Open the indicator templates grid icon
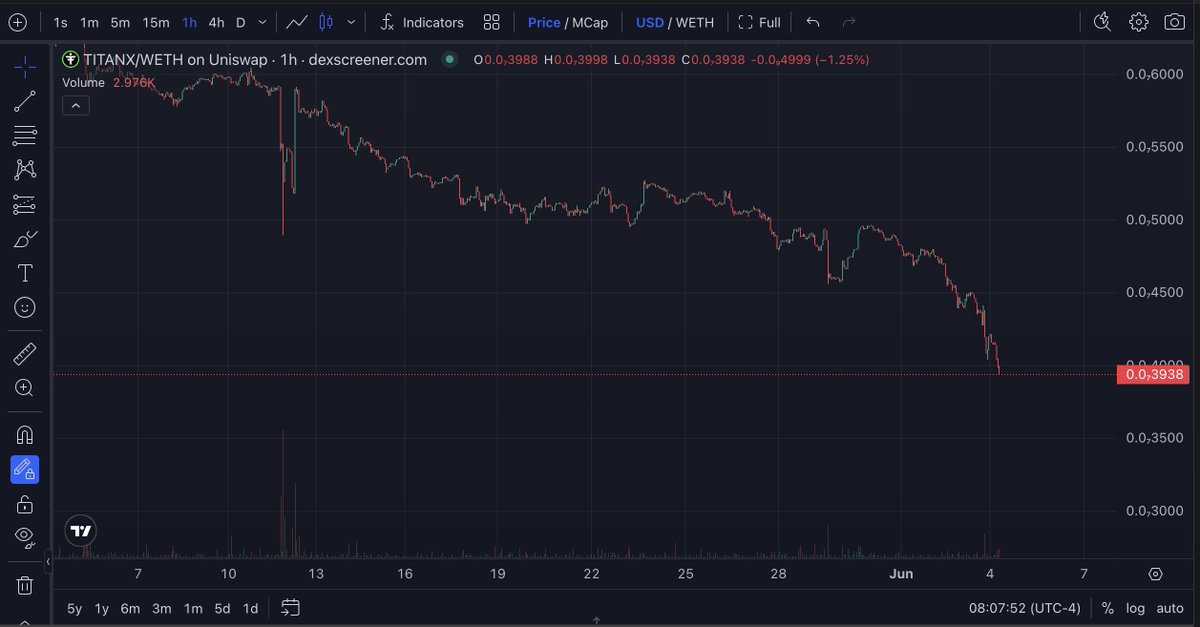The width and height of the screenshot is (1200, 627). [491, 22]
